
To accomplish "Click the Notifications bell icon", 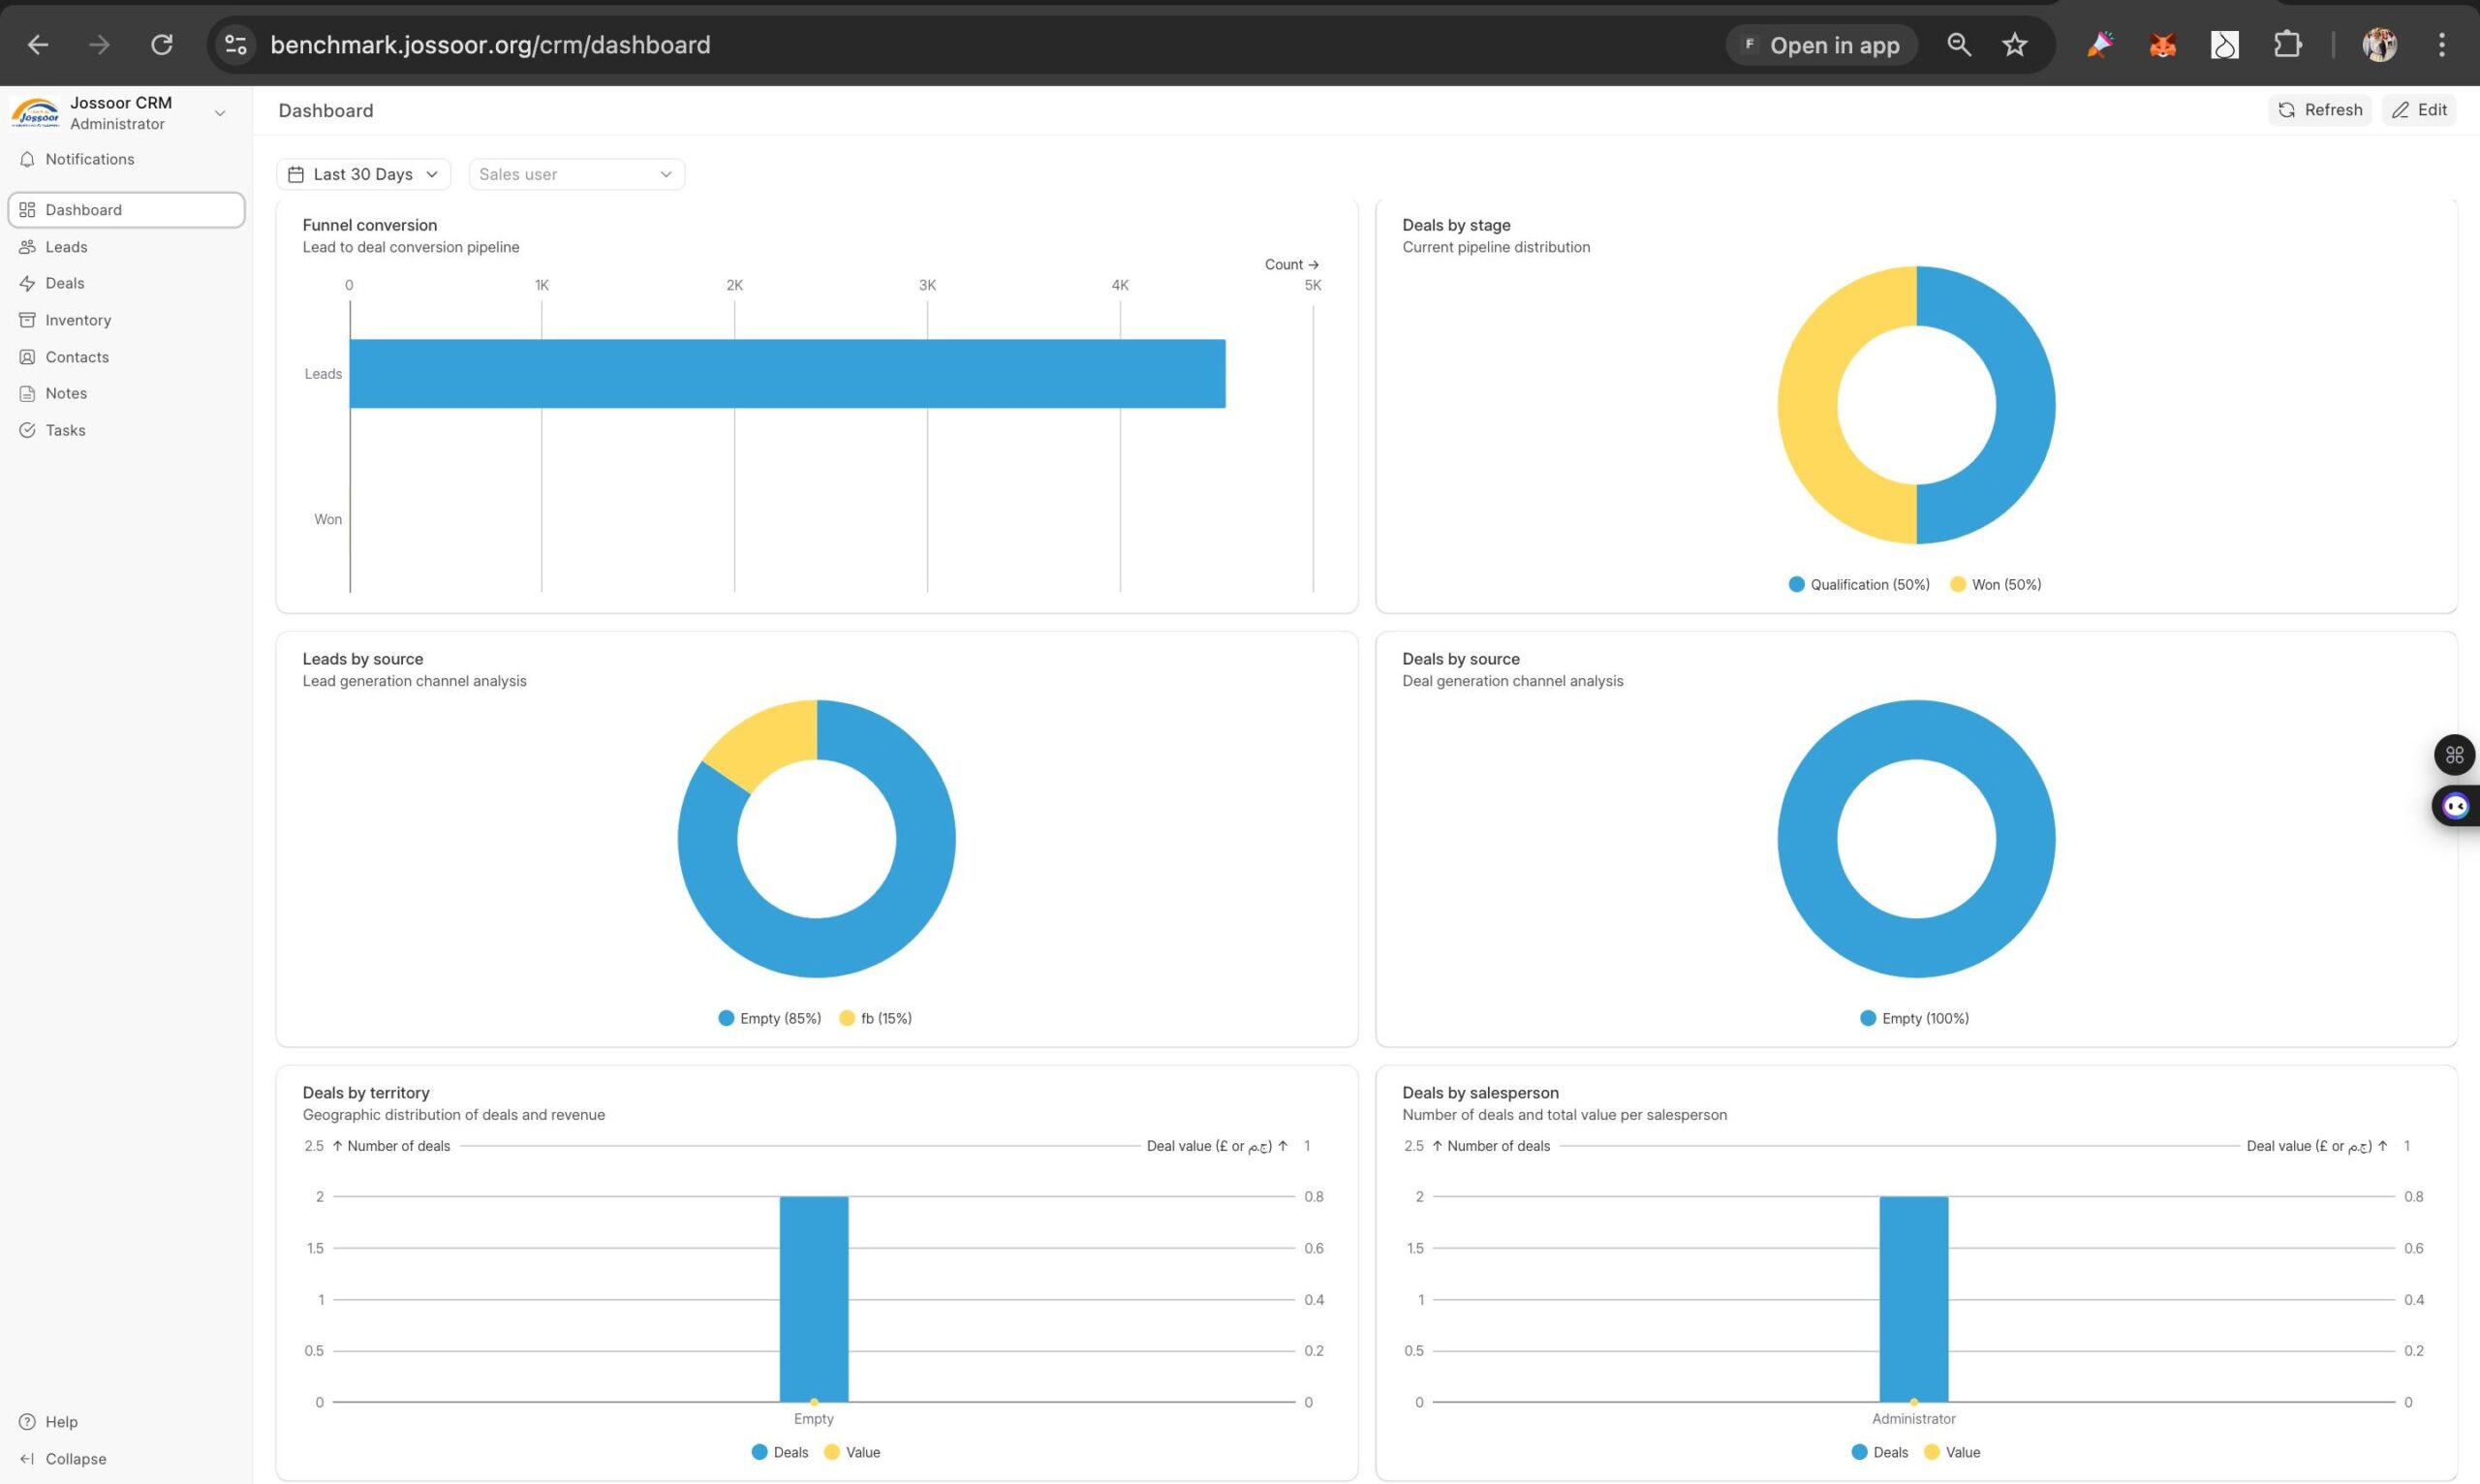I will pyautogui.click(x=27, y=159).
